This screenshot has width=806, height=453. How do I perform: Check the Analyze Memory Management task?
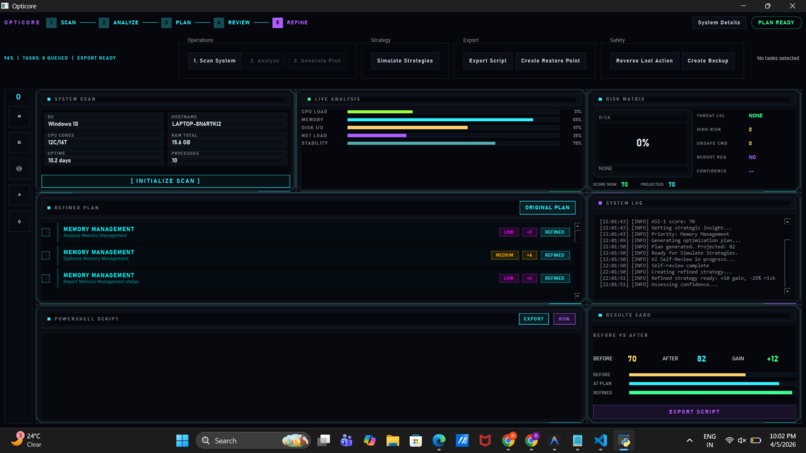tap(46, 232)
